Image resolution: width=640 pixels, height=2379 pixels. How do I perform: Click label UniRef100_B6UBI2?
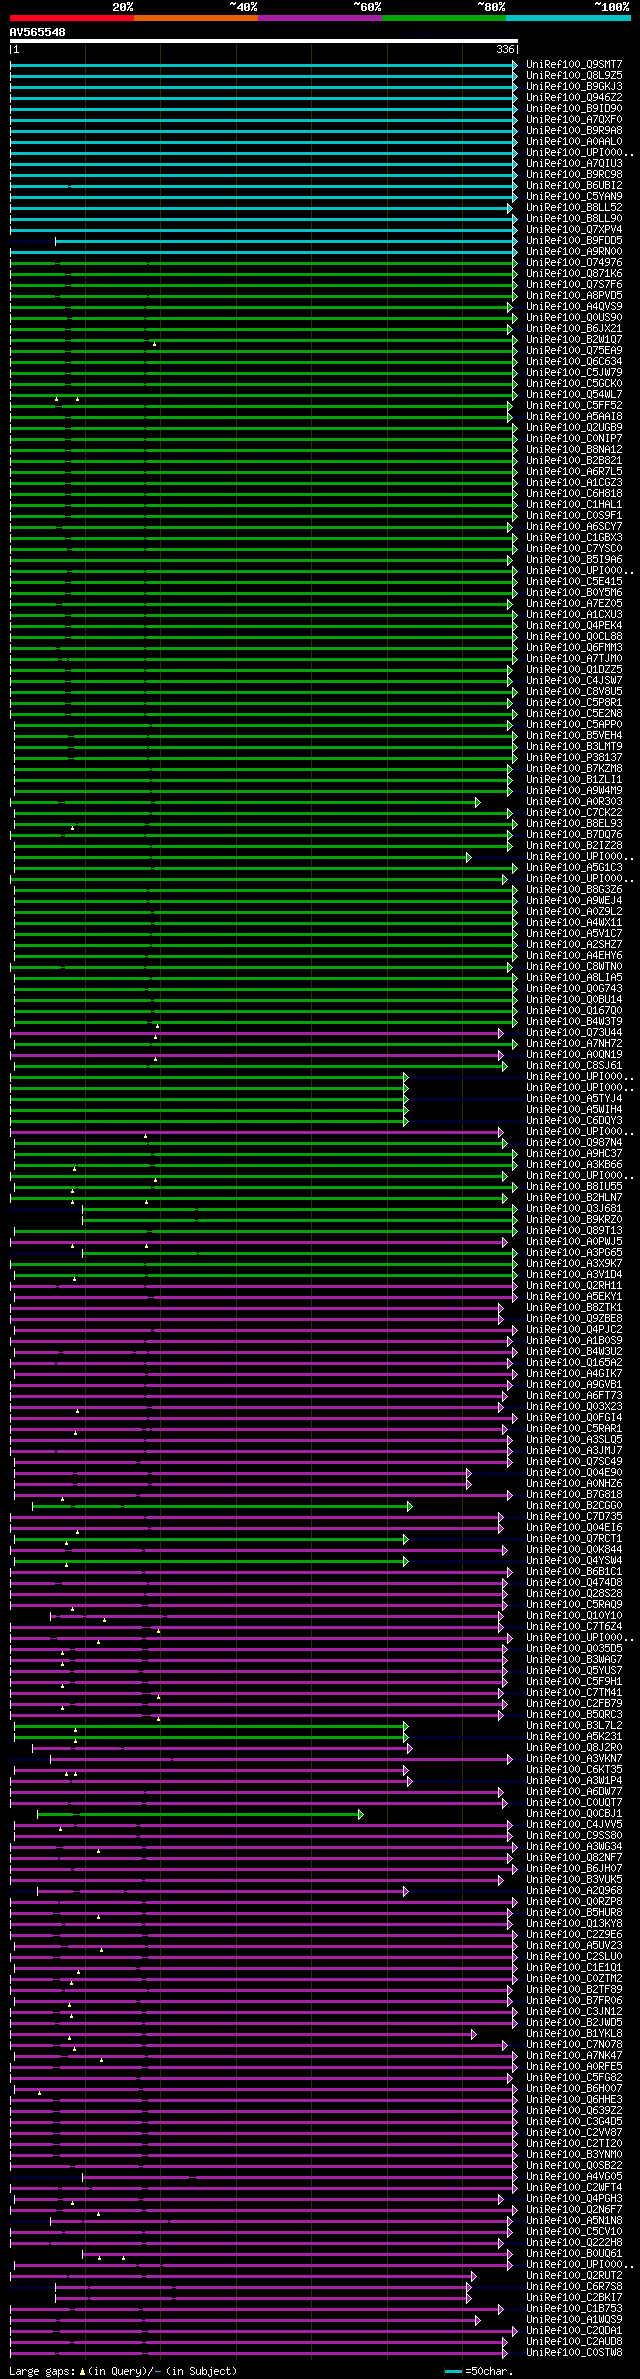pyautogui.click(x=574, y=185)
